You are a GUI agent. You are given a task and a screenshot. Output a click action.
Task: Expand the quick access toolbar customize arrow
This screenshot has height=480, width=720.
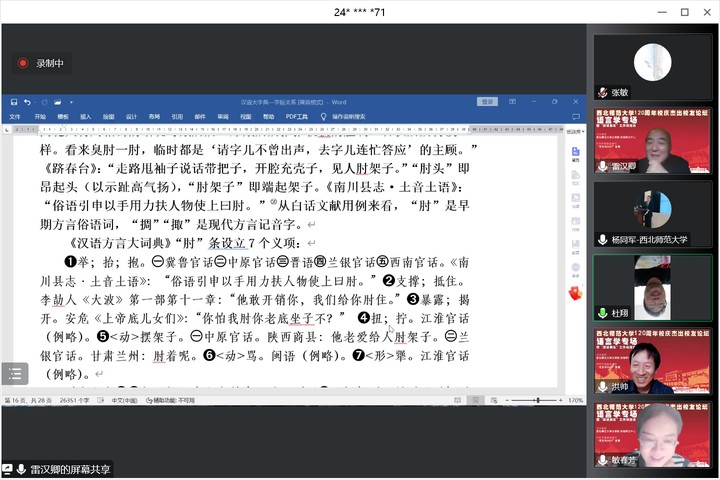point(71,102)
